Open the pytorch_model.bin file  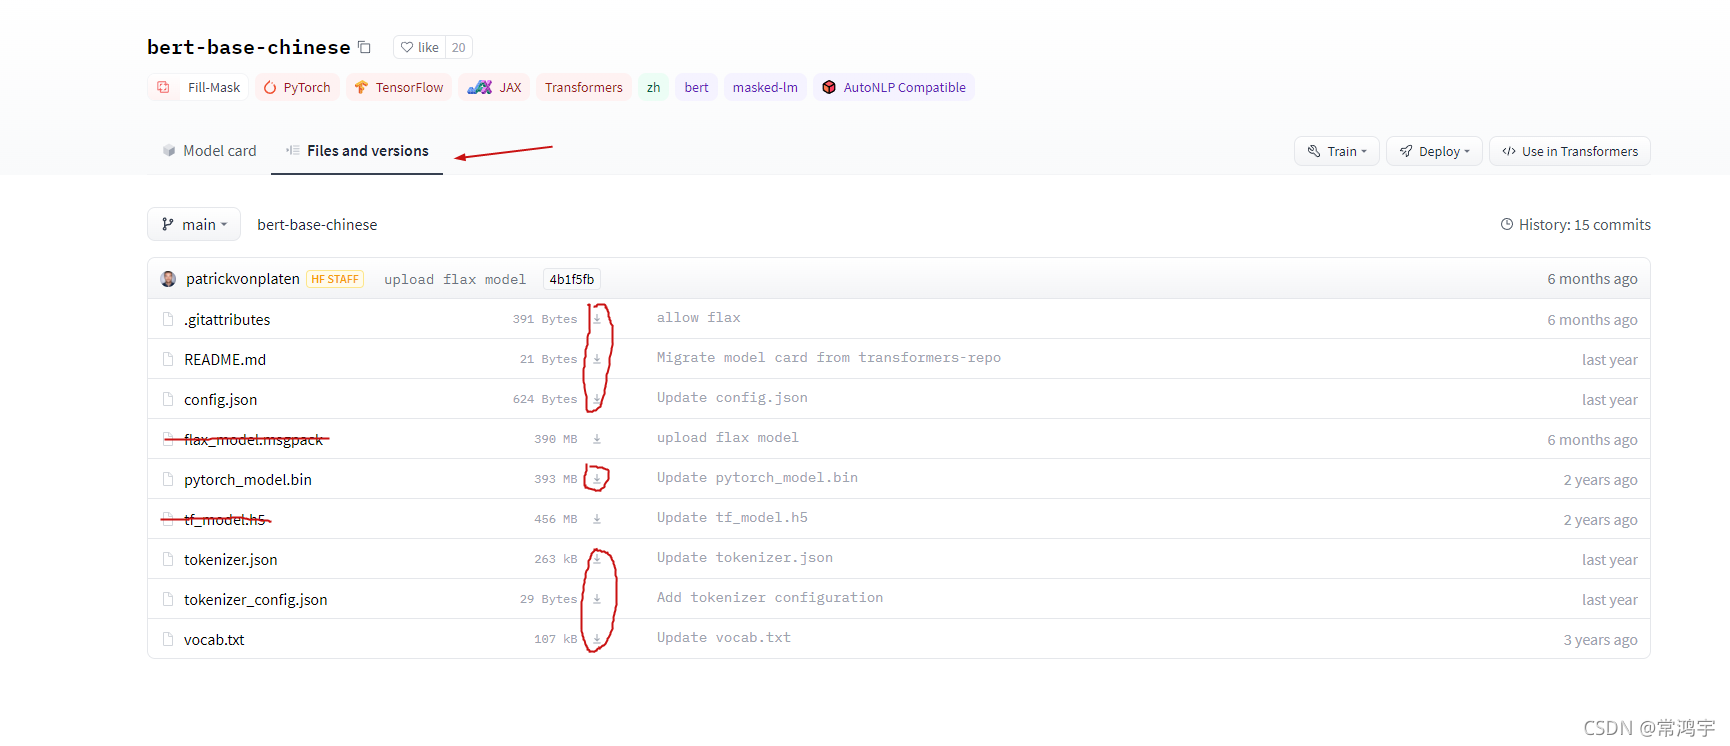click(x=248, y=479)
